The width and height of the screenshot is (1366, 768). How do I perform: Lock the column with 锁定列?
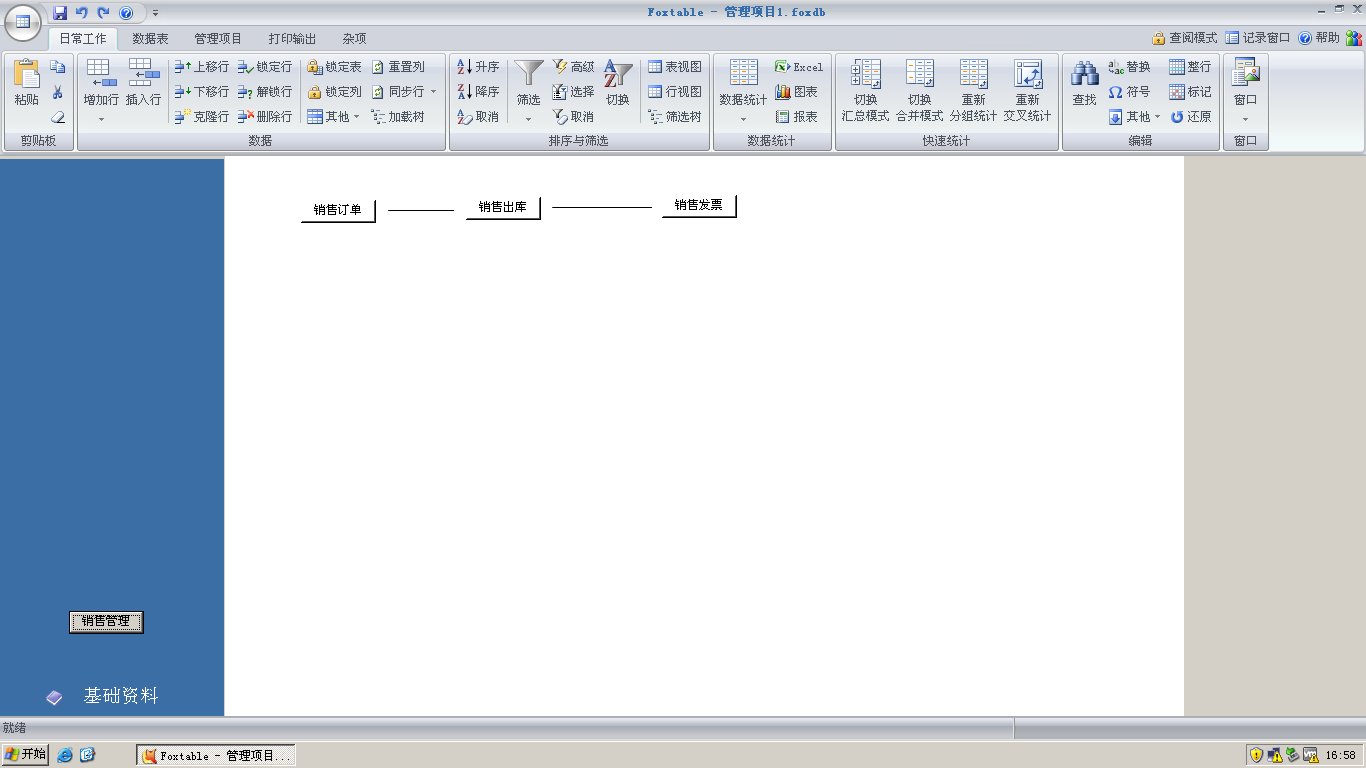pos(334,92)
